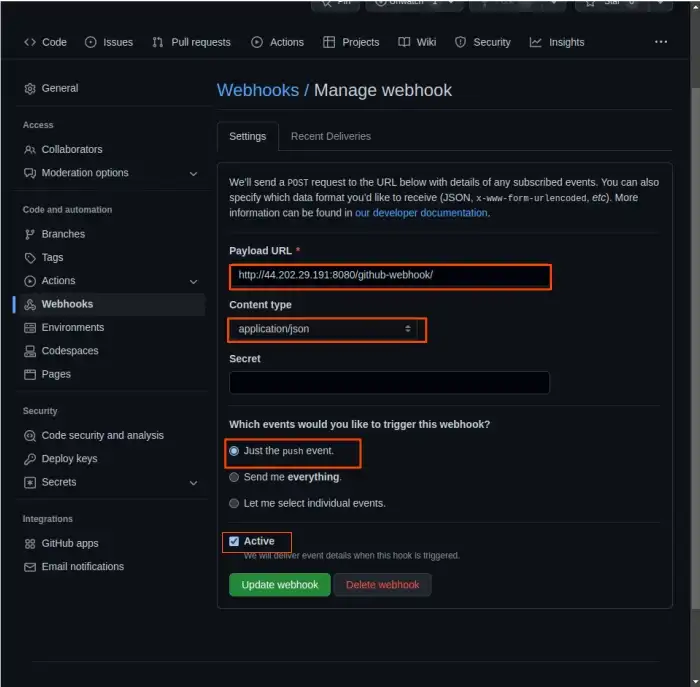
Task: Click the Webhooks icon in sidebar
Action: point(30,304)
